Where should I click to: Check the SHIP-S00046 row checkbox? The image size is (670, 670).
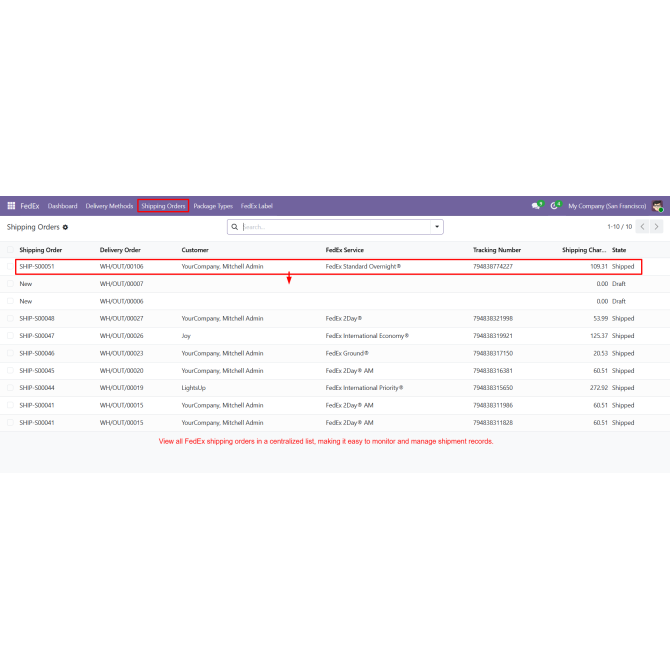pos(10,353)
